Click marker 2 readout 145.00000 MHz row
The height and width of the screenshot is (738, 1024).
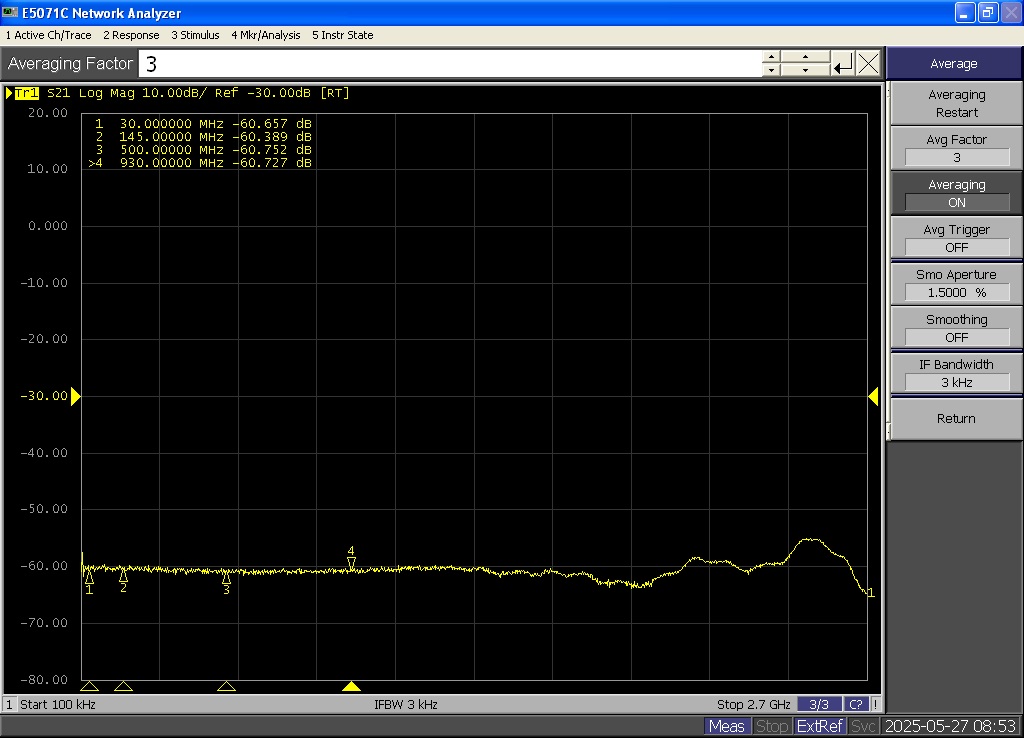202,136
